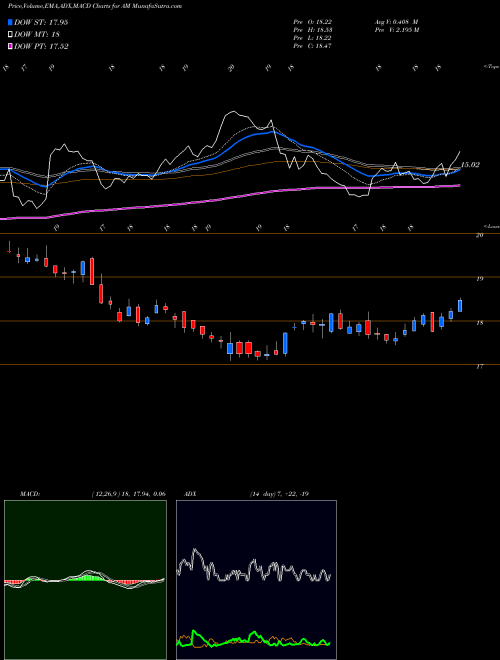Select the 'DOW MT: 18' legend text
This screenshot has height=660, width=500.
37,35
